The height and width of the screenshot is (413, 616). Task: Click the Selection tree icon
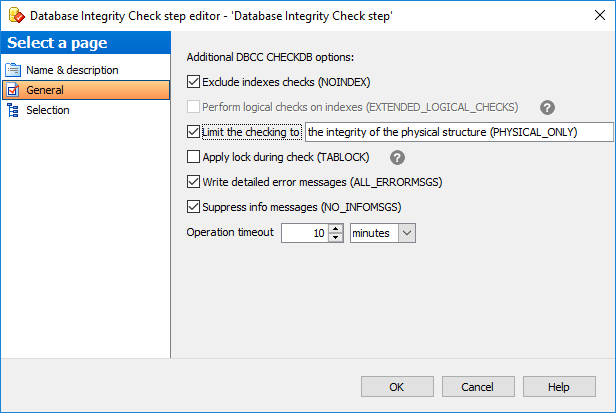(x=13, y=110)
